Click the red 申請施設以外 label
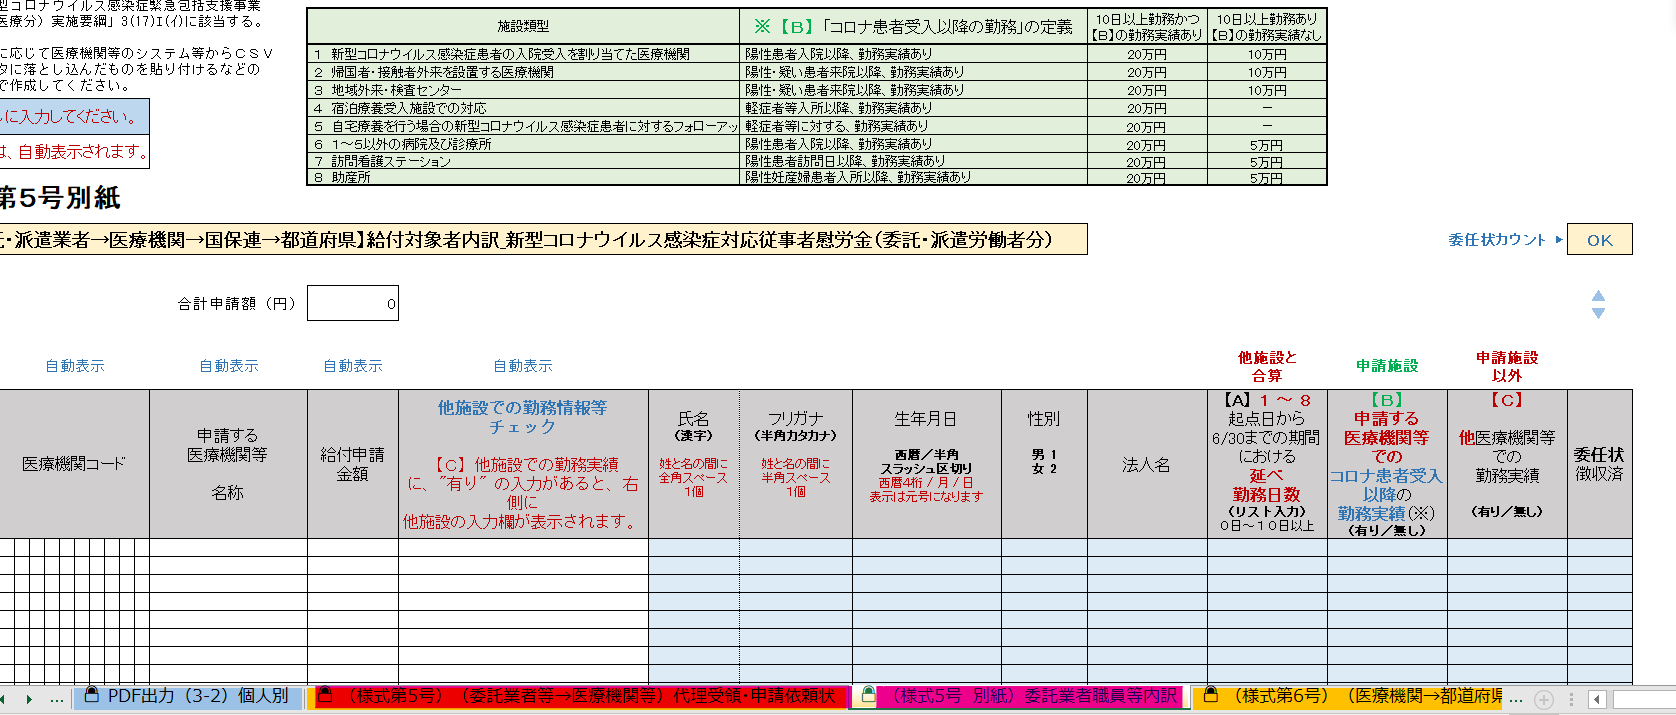Viewport: 1676px width, 715px height. [1507, 366]
